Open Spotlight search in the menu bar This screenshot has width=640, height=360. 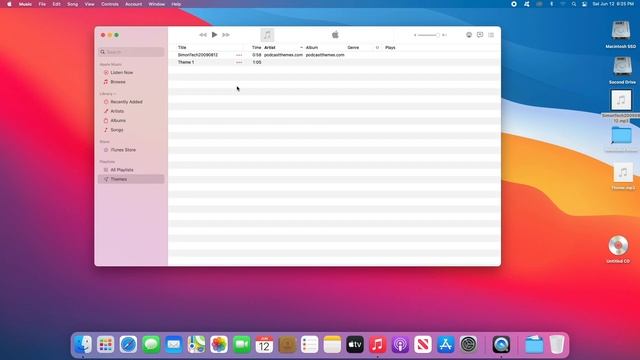click(x=574, y=4)
